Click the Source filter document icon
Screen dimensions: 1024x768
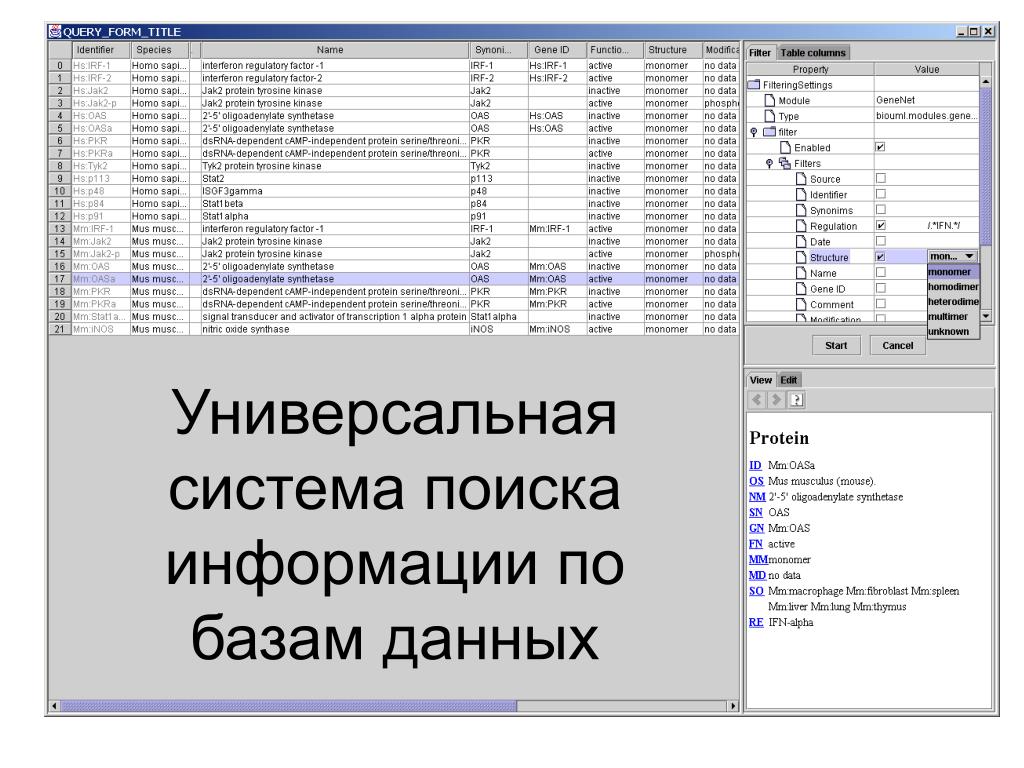pyautogui.click(x=801, y=178)
